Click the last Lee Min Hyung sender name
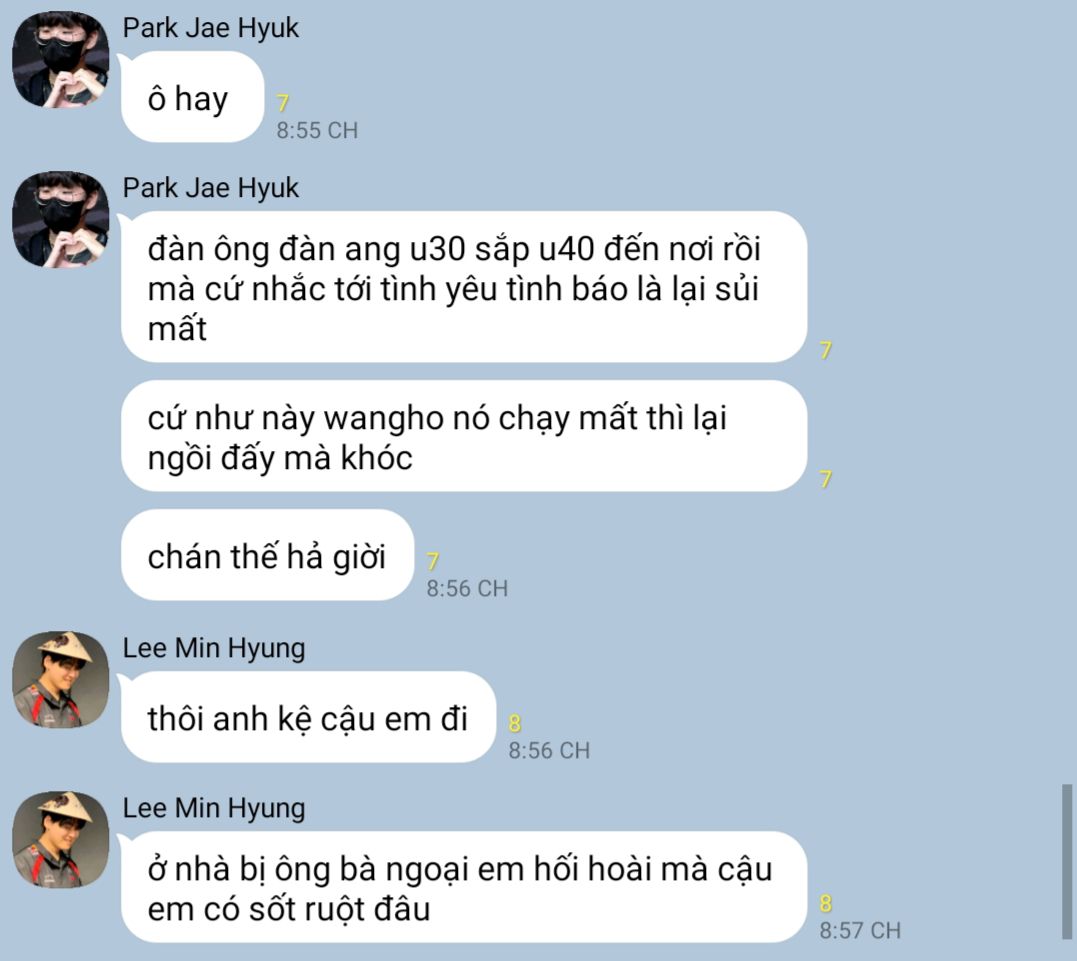This screenshot has height=961, width=1077. (214, 809)
